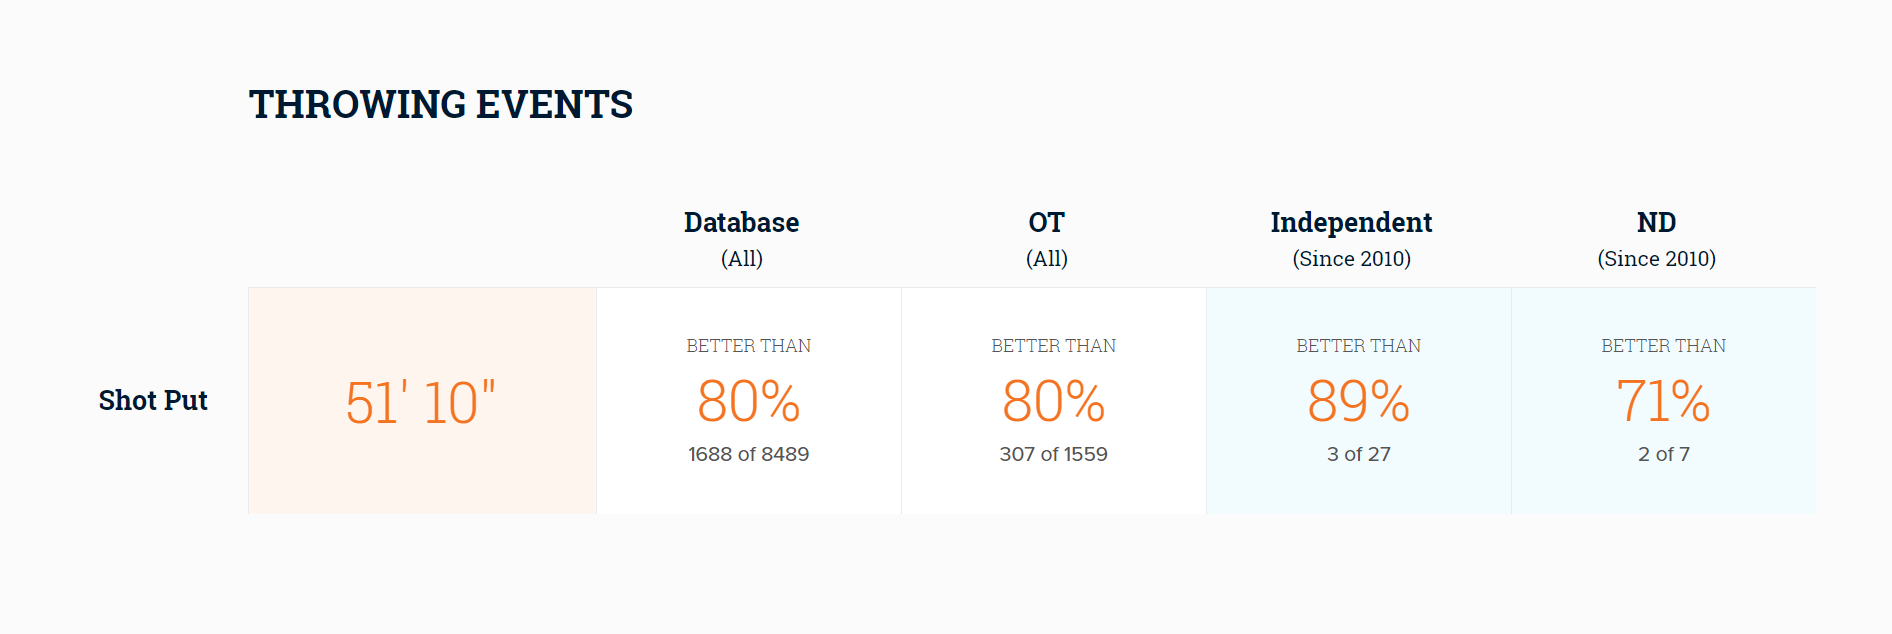
Task: Click the (All) subtitle under Database
Action: pyautogui.click(x=742, y=259)
